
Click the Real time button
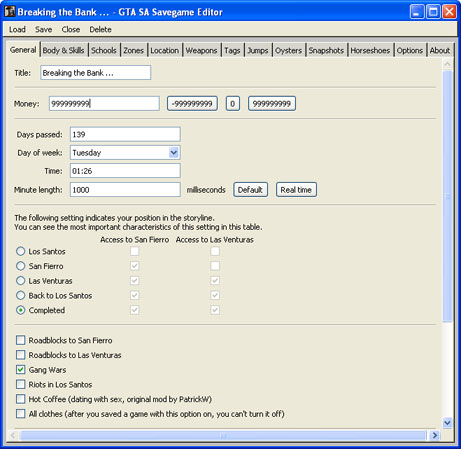point(296,190)
